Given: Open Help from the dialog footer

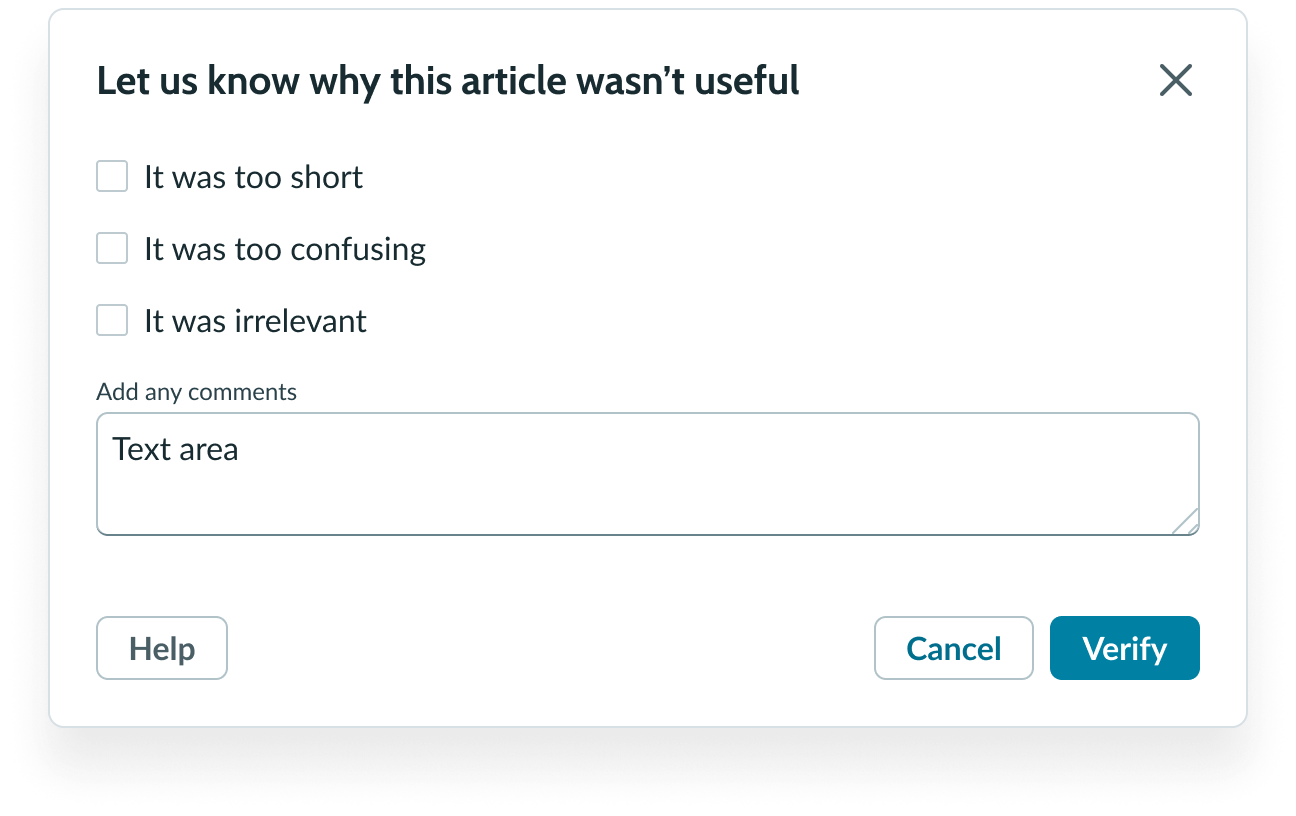Looking at the screenshot, I should [x=162, y=648].
